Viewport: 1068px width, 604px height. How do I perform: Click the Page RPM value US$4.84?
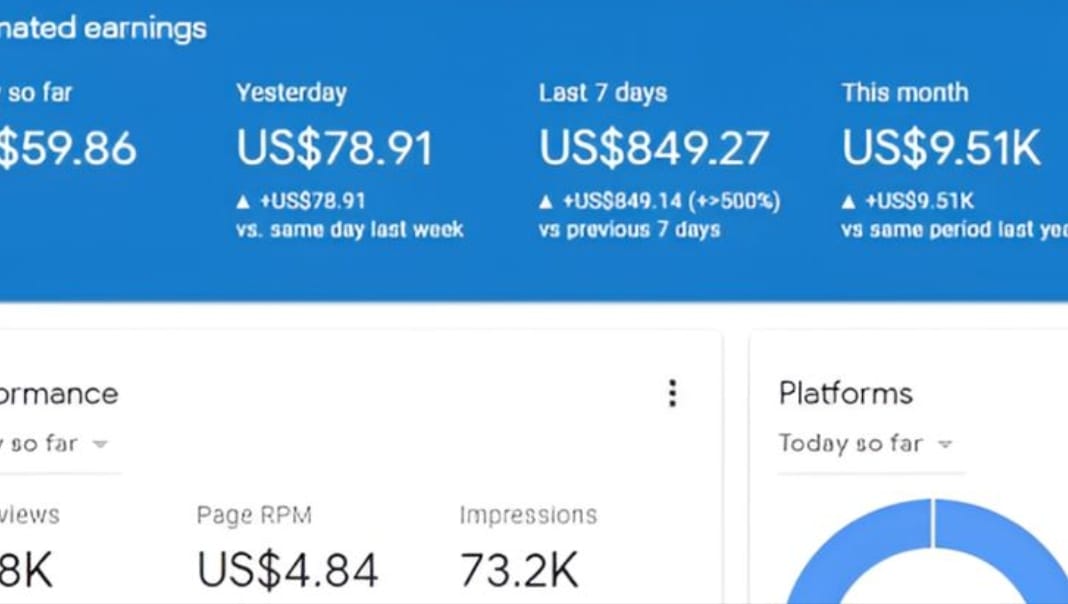287,569
